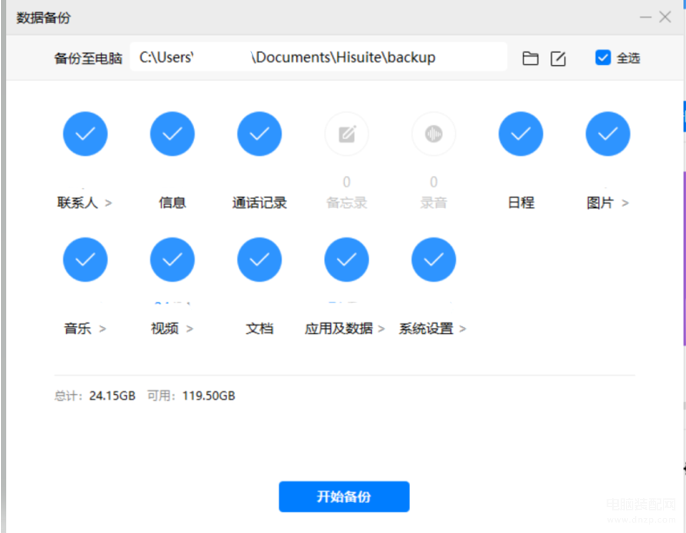Start backup with 开始备份 button

tap(344, 497)
